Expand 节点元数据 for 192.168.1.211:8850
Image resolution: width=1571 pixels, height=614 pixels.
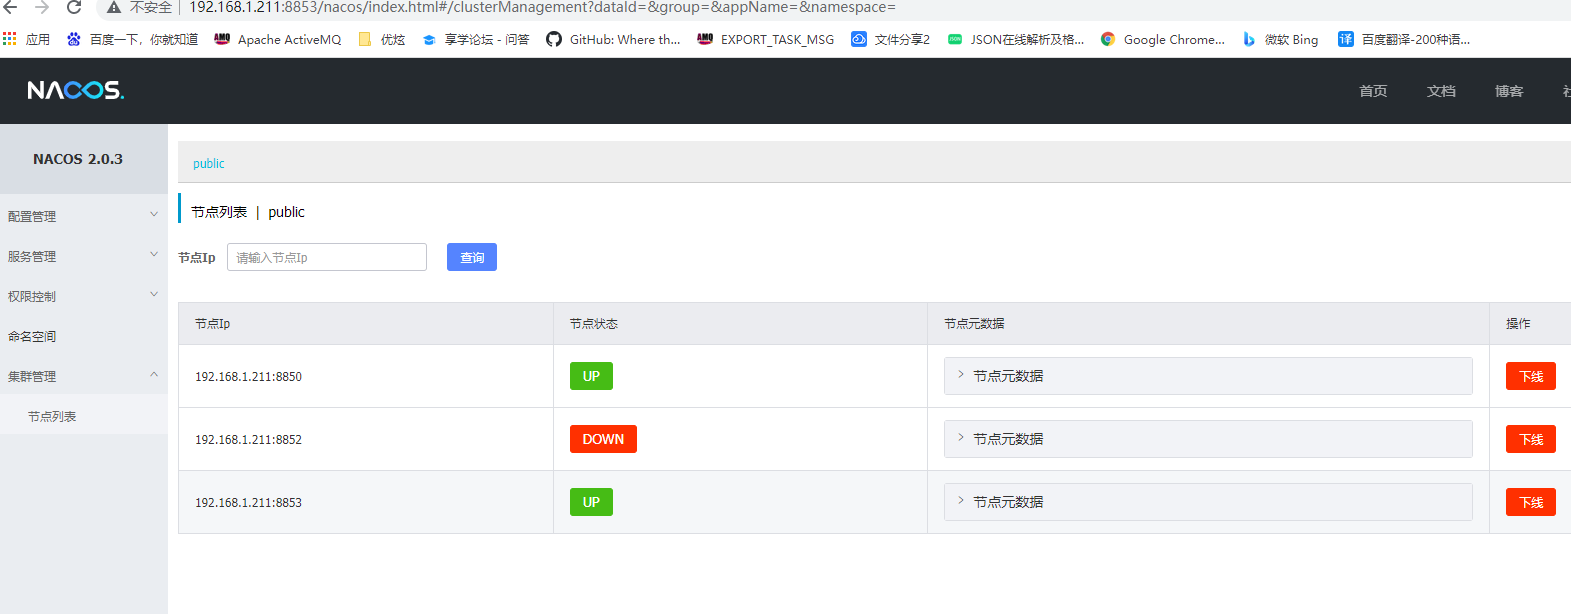click(x=1208, y=376)
